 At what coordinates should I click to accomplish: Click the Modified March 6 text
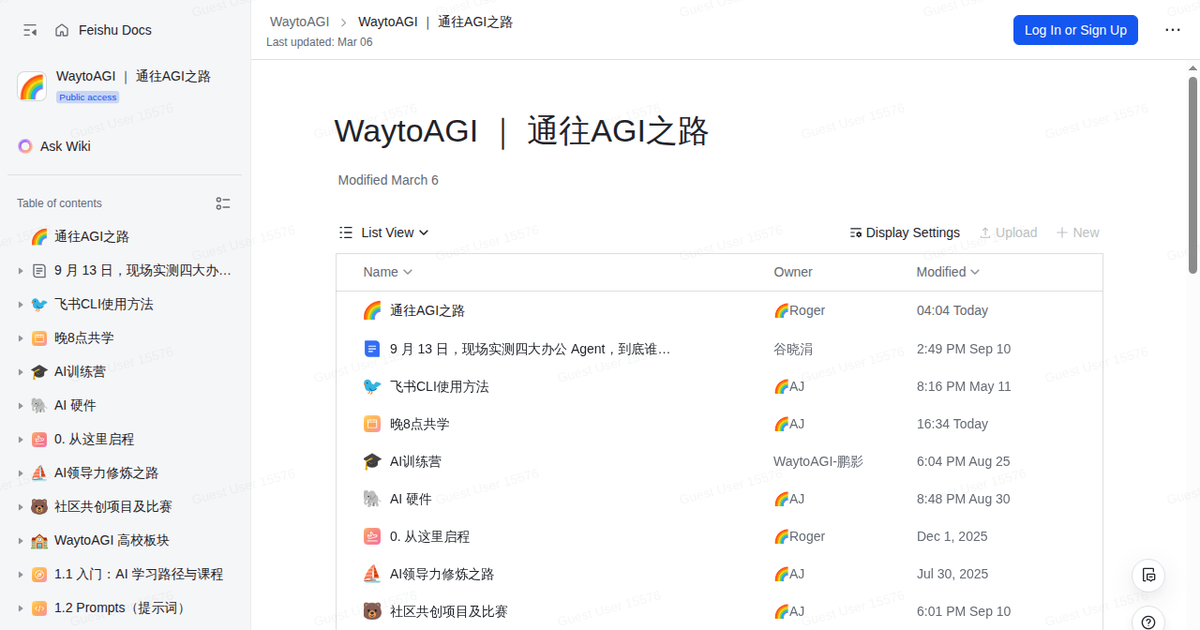pyautogui.click(x=388, y=180)
